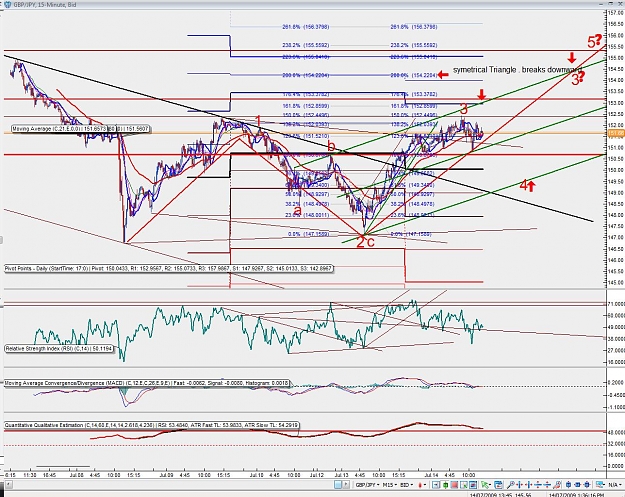This screenshot has height=497, width=625.
Task: Click middle blue candle size icon
Action: point(578,485)
